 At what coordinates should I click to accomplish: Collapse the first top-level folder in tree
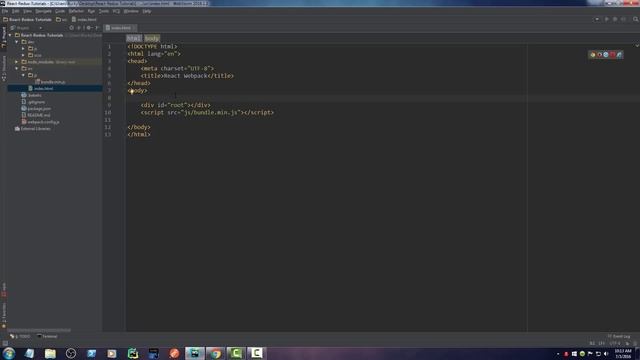[x=17, y=42]
